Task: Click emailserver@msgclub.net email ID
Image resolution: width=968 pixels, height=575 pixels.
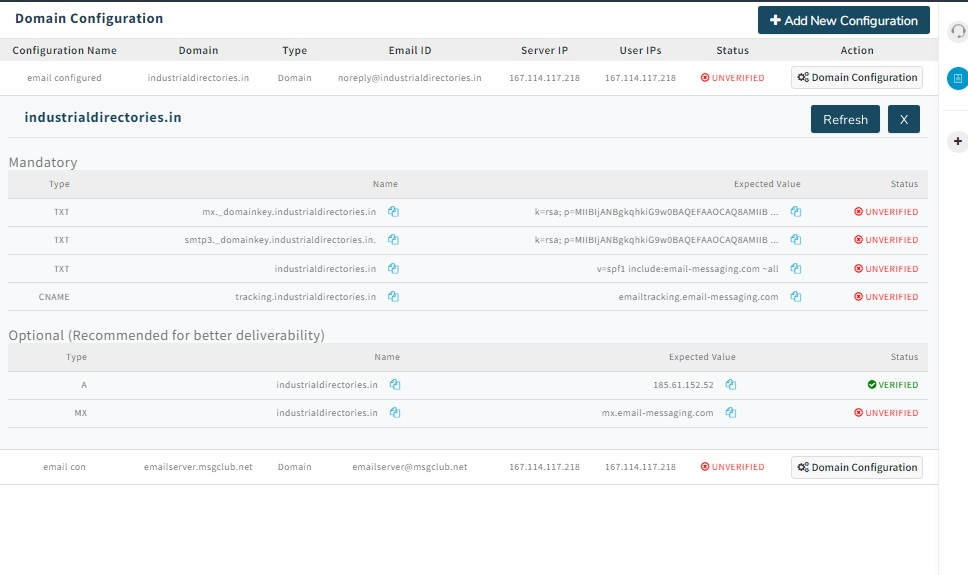Action: [x=409, y=467]
